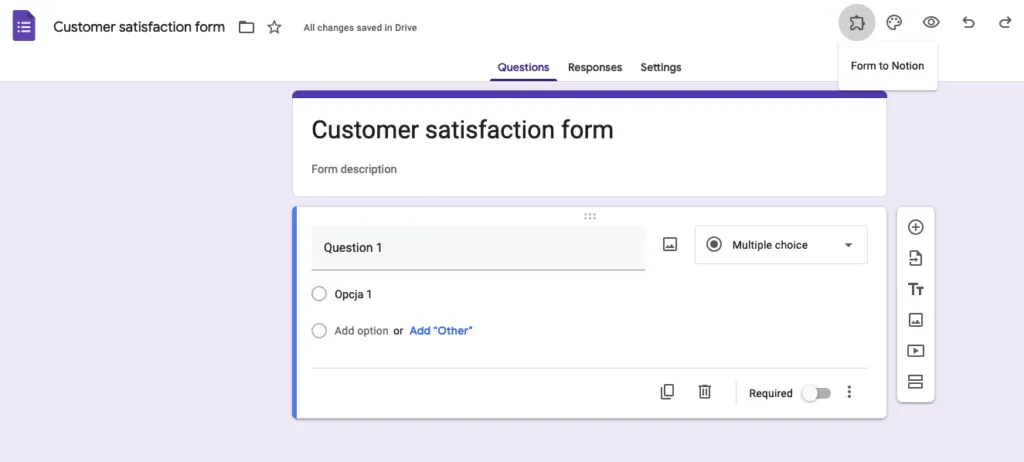Click the undo arrow icon
The width and height of the screenshot is (1024, 462).
click(x=968, y=23)
